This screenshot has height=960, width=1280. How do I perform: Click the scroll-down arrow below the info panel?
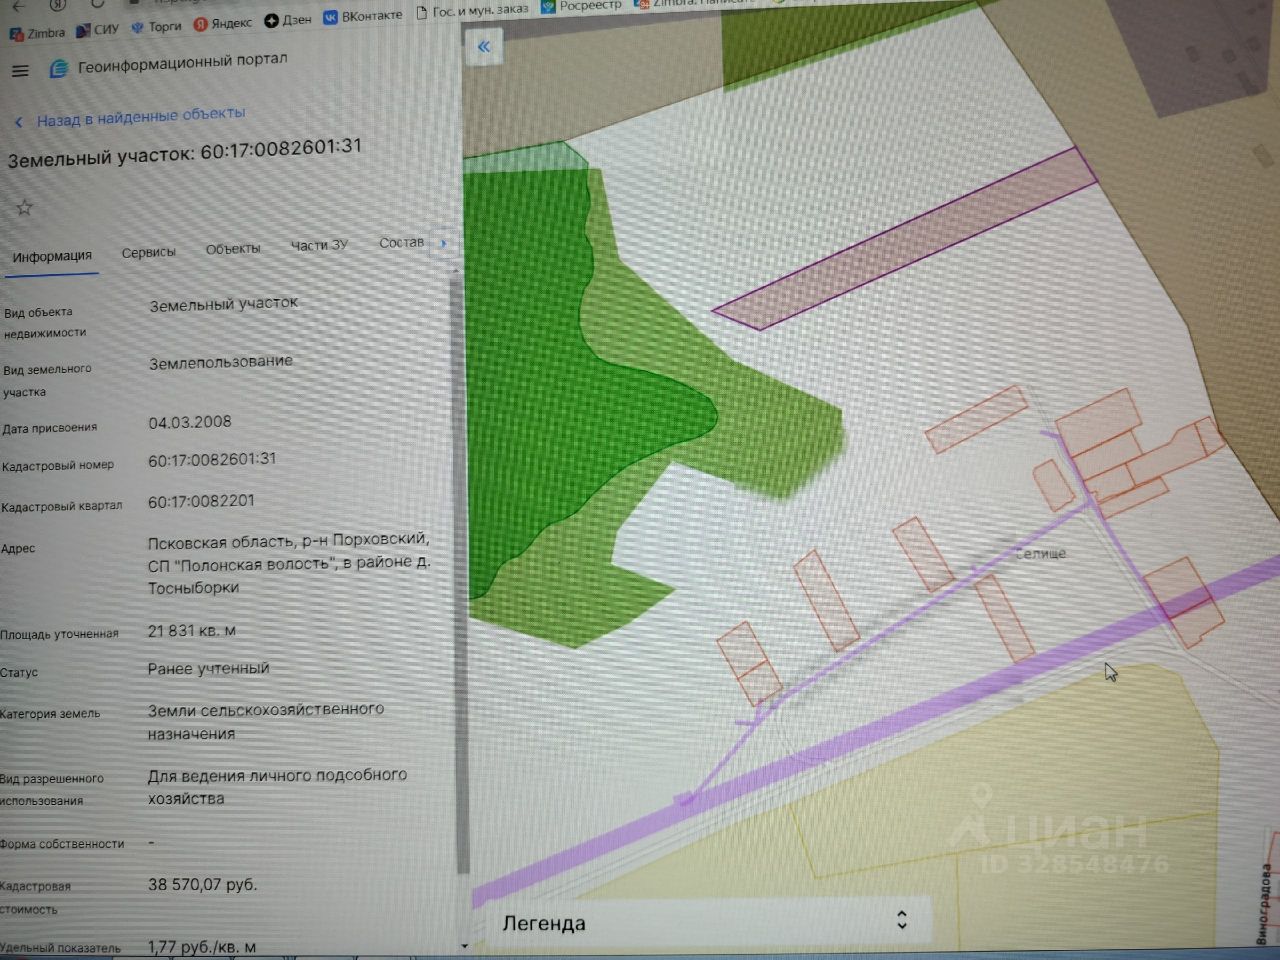click(x=464, y=945)
